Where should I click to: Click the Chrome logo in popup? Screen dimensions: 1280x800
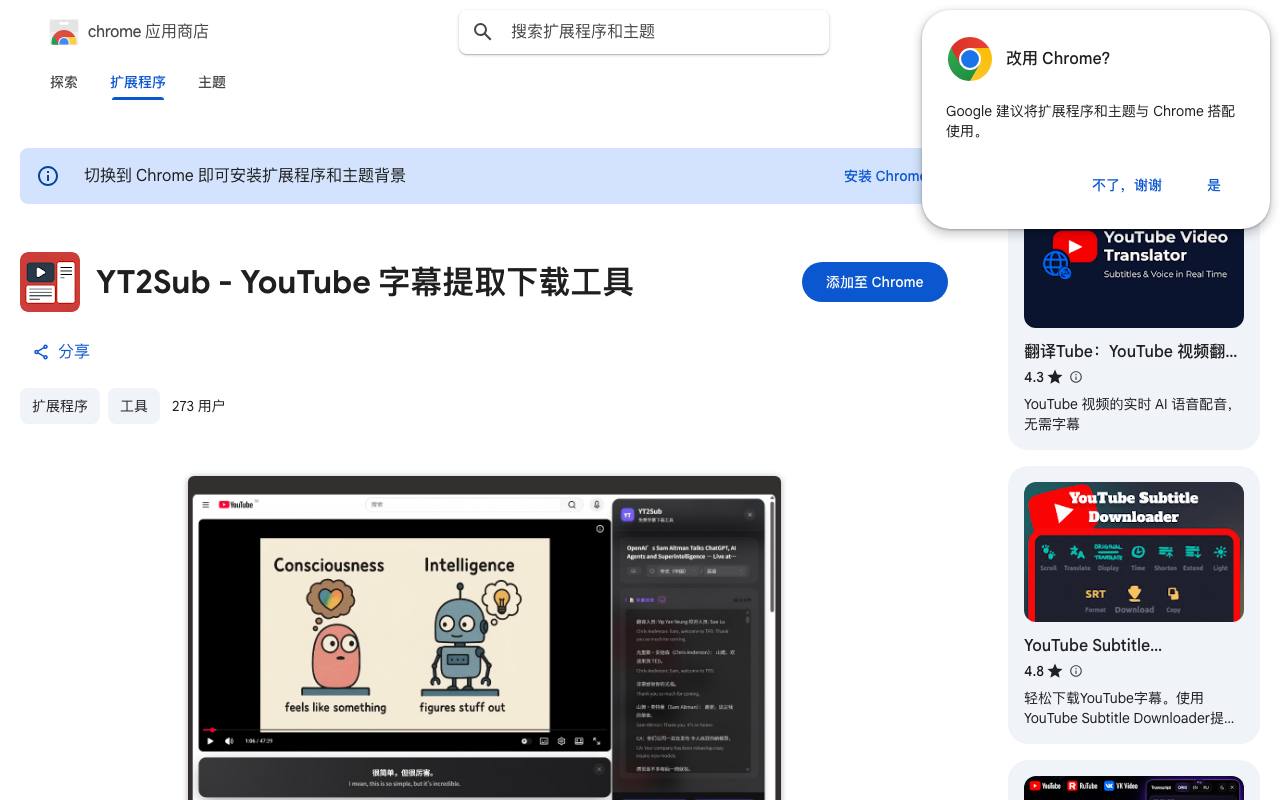(970, 59)
